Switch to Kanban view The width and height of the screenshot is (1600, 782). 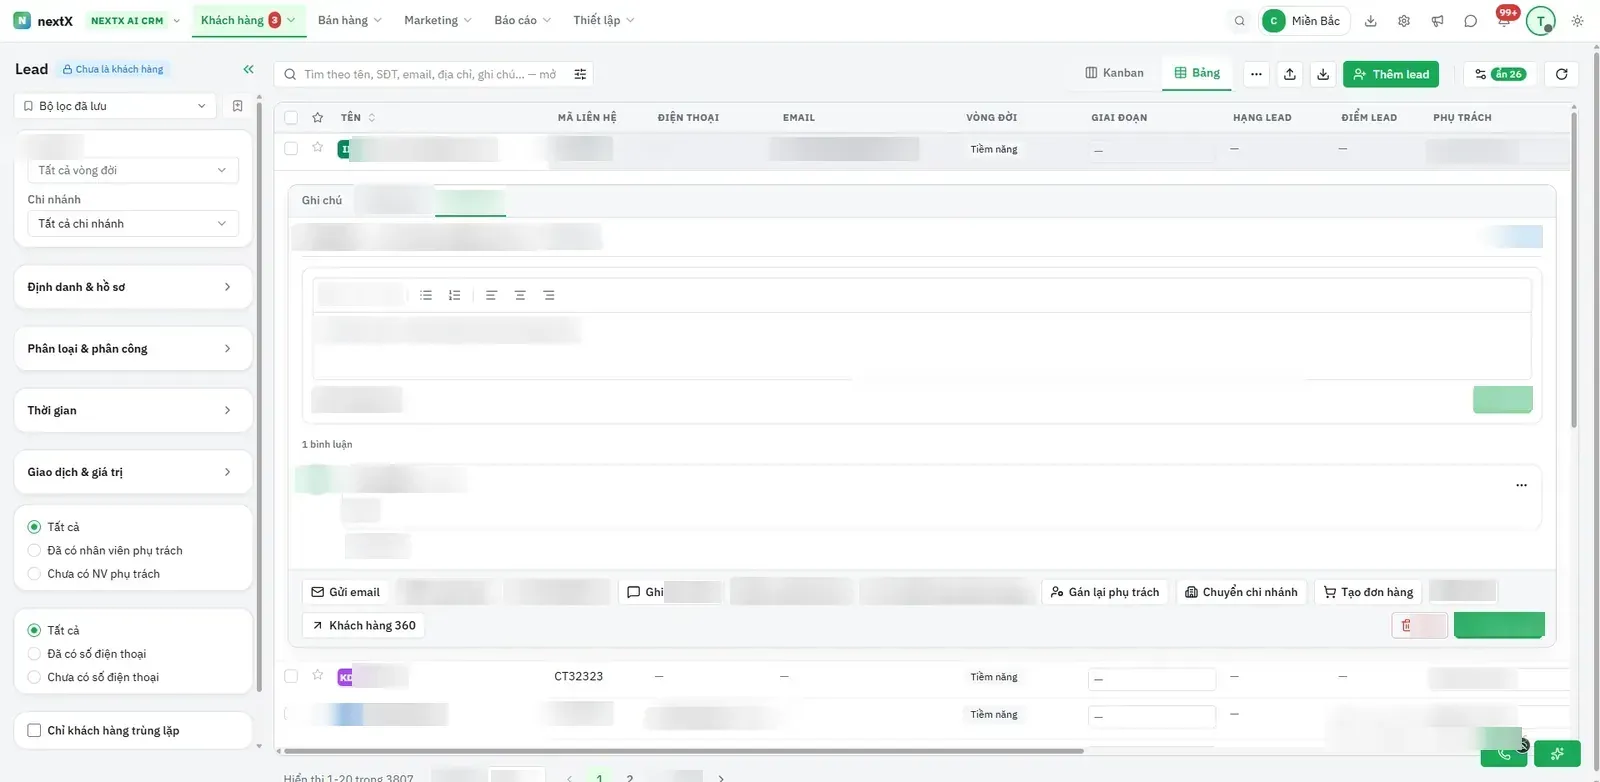(1114, 73)
